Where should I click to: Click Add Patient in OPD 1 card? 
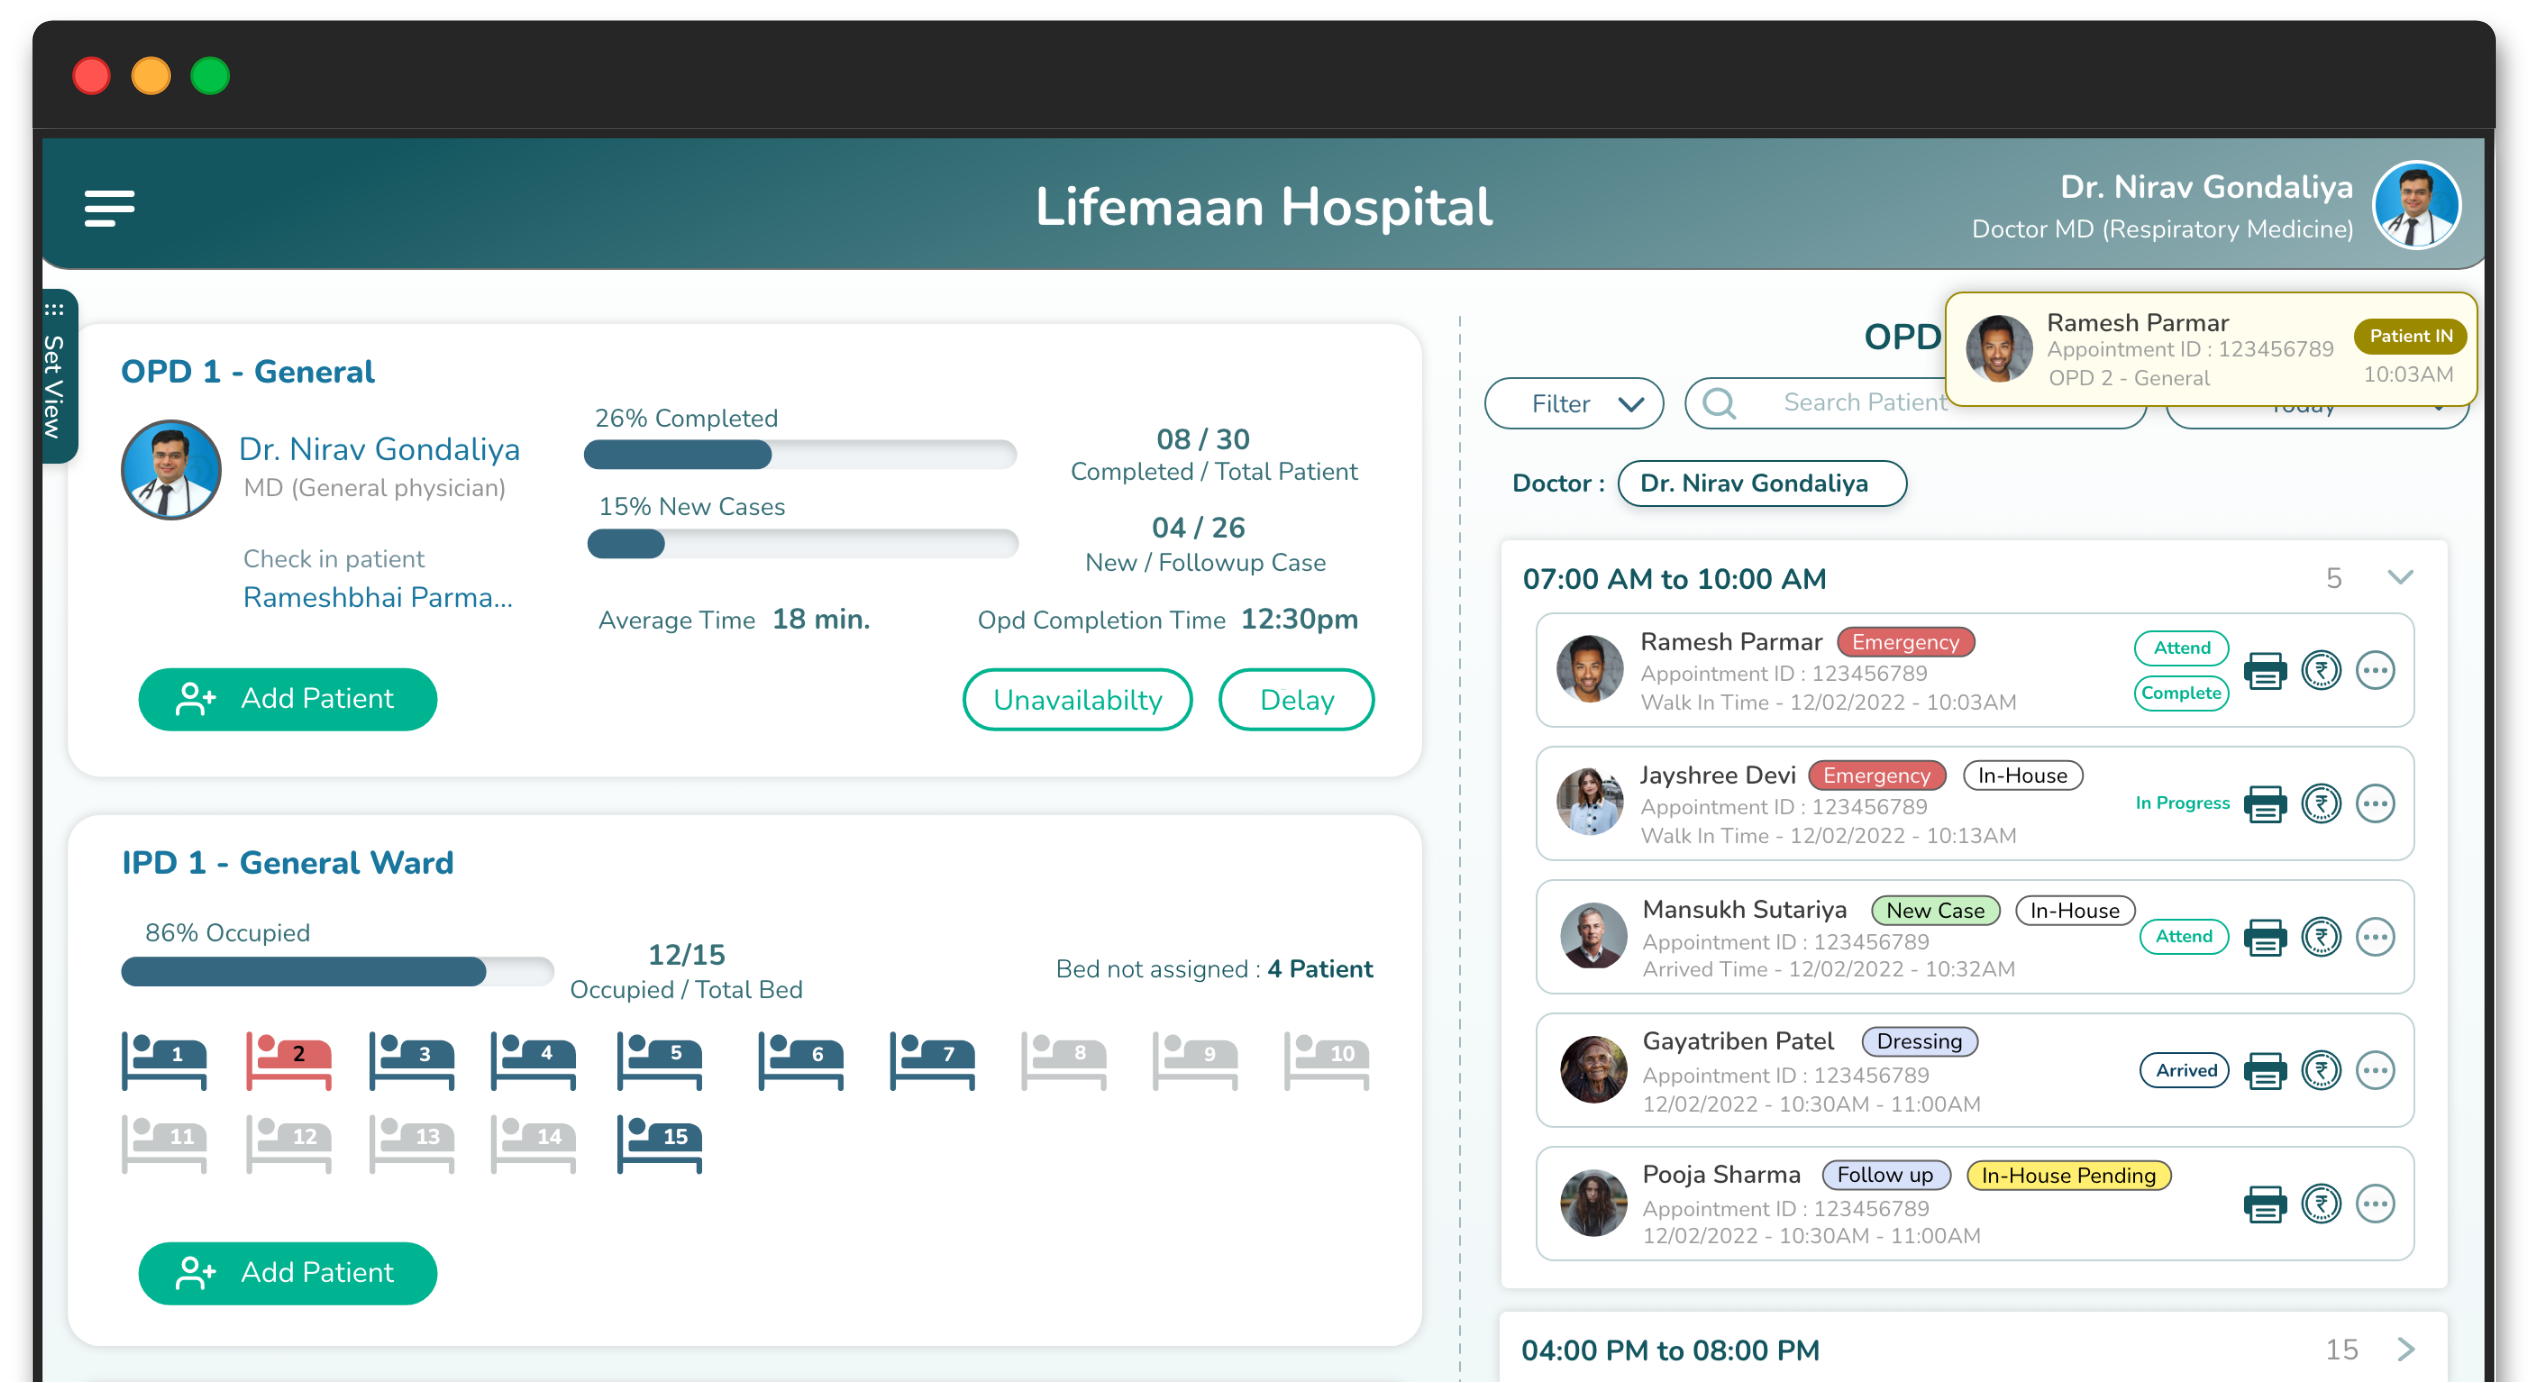pyautogui.click(x=288, y=699)
